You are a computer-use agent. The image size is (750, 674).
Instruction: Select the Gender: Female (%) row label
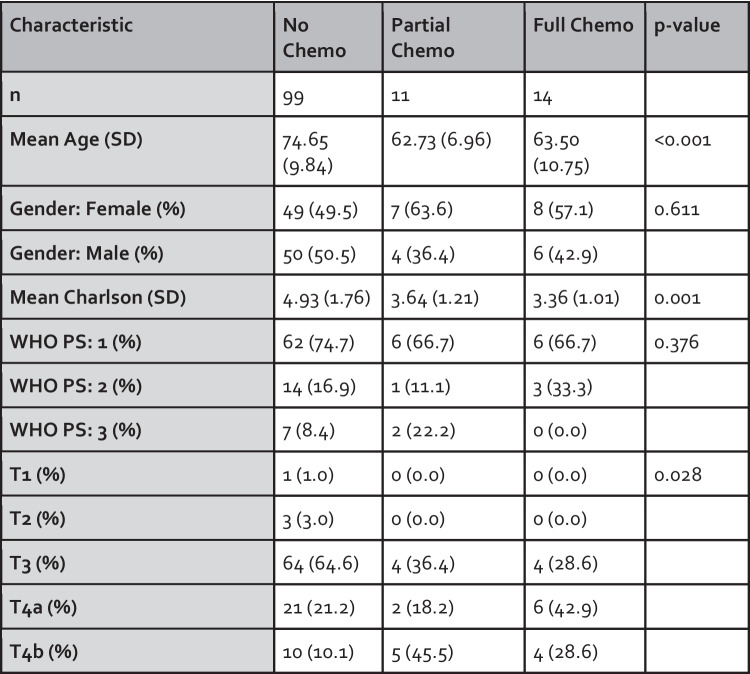pyautogui.click(x=138, y=209)
